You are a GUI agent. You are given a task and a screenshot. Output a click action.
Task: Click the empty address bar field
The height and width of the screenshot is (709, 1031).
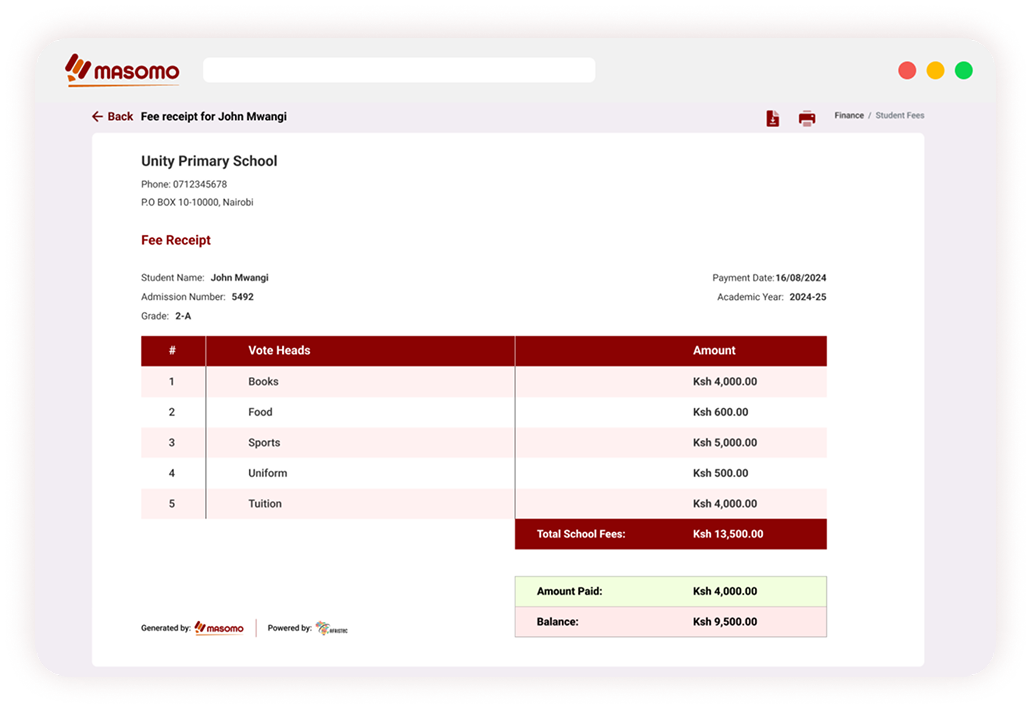pyautogui.click(x=398, y=70)
